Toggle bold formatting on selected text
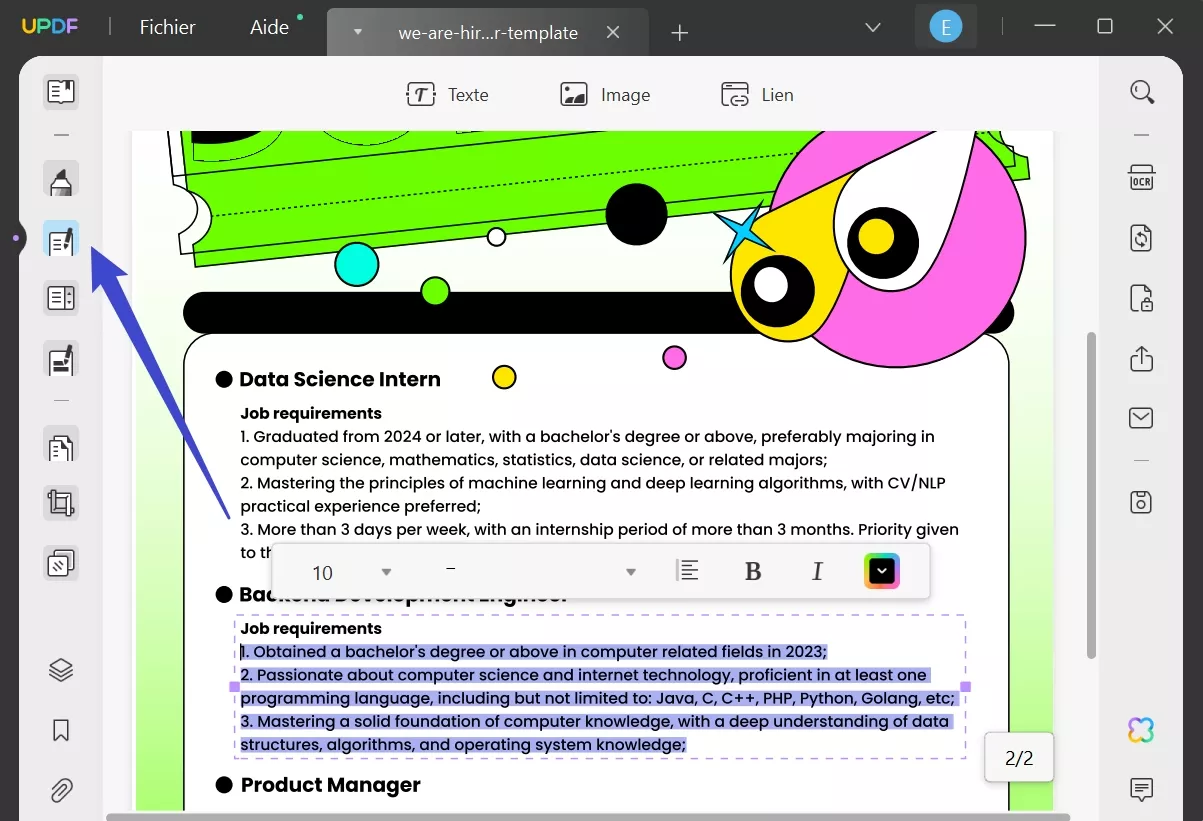The width and height of the screenshot is (1203, 821). (x=753, y=571)
